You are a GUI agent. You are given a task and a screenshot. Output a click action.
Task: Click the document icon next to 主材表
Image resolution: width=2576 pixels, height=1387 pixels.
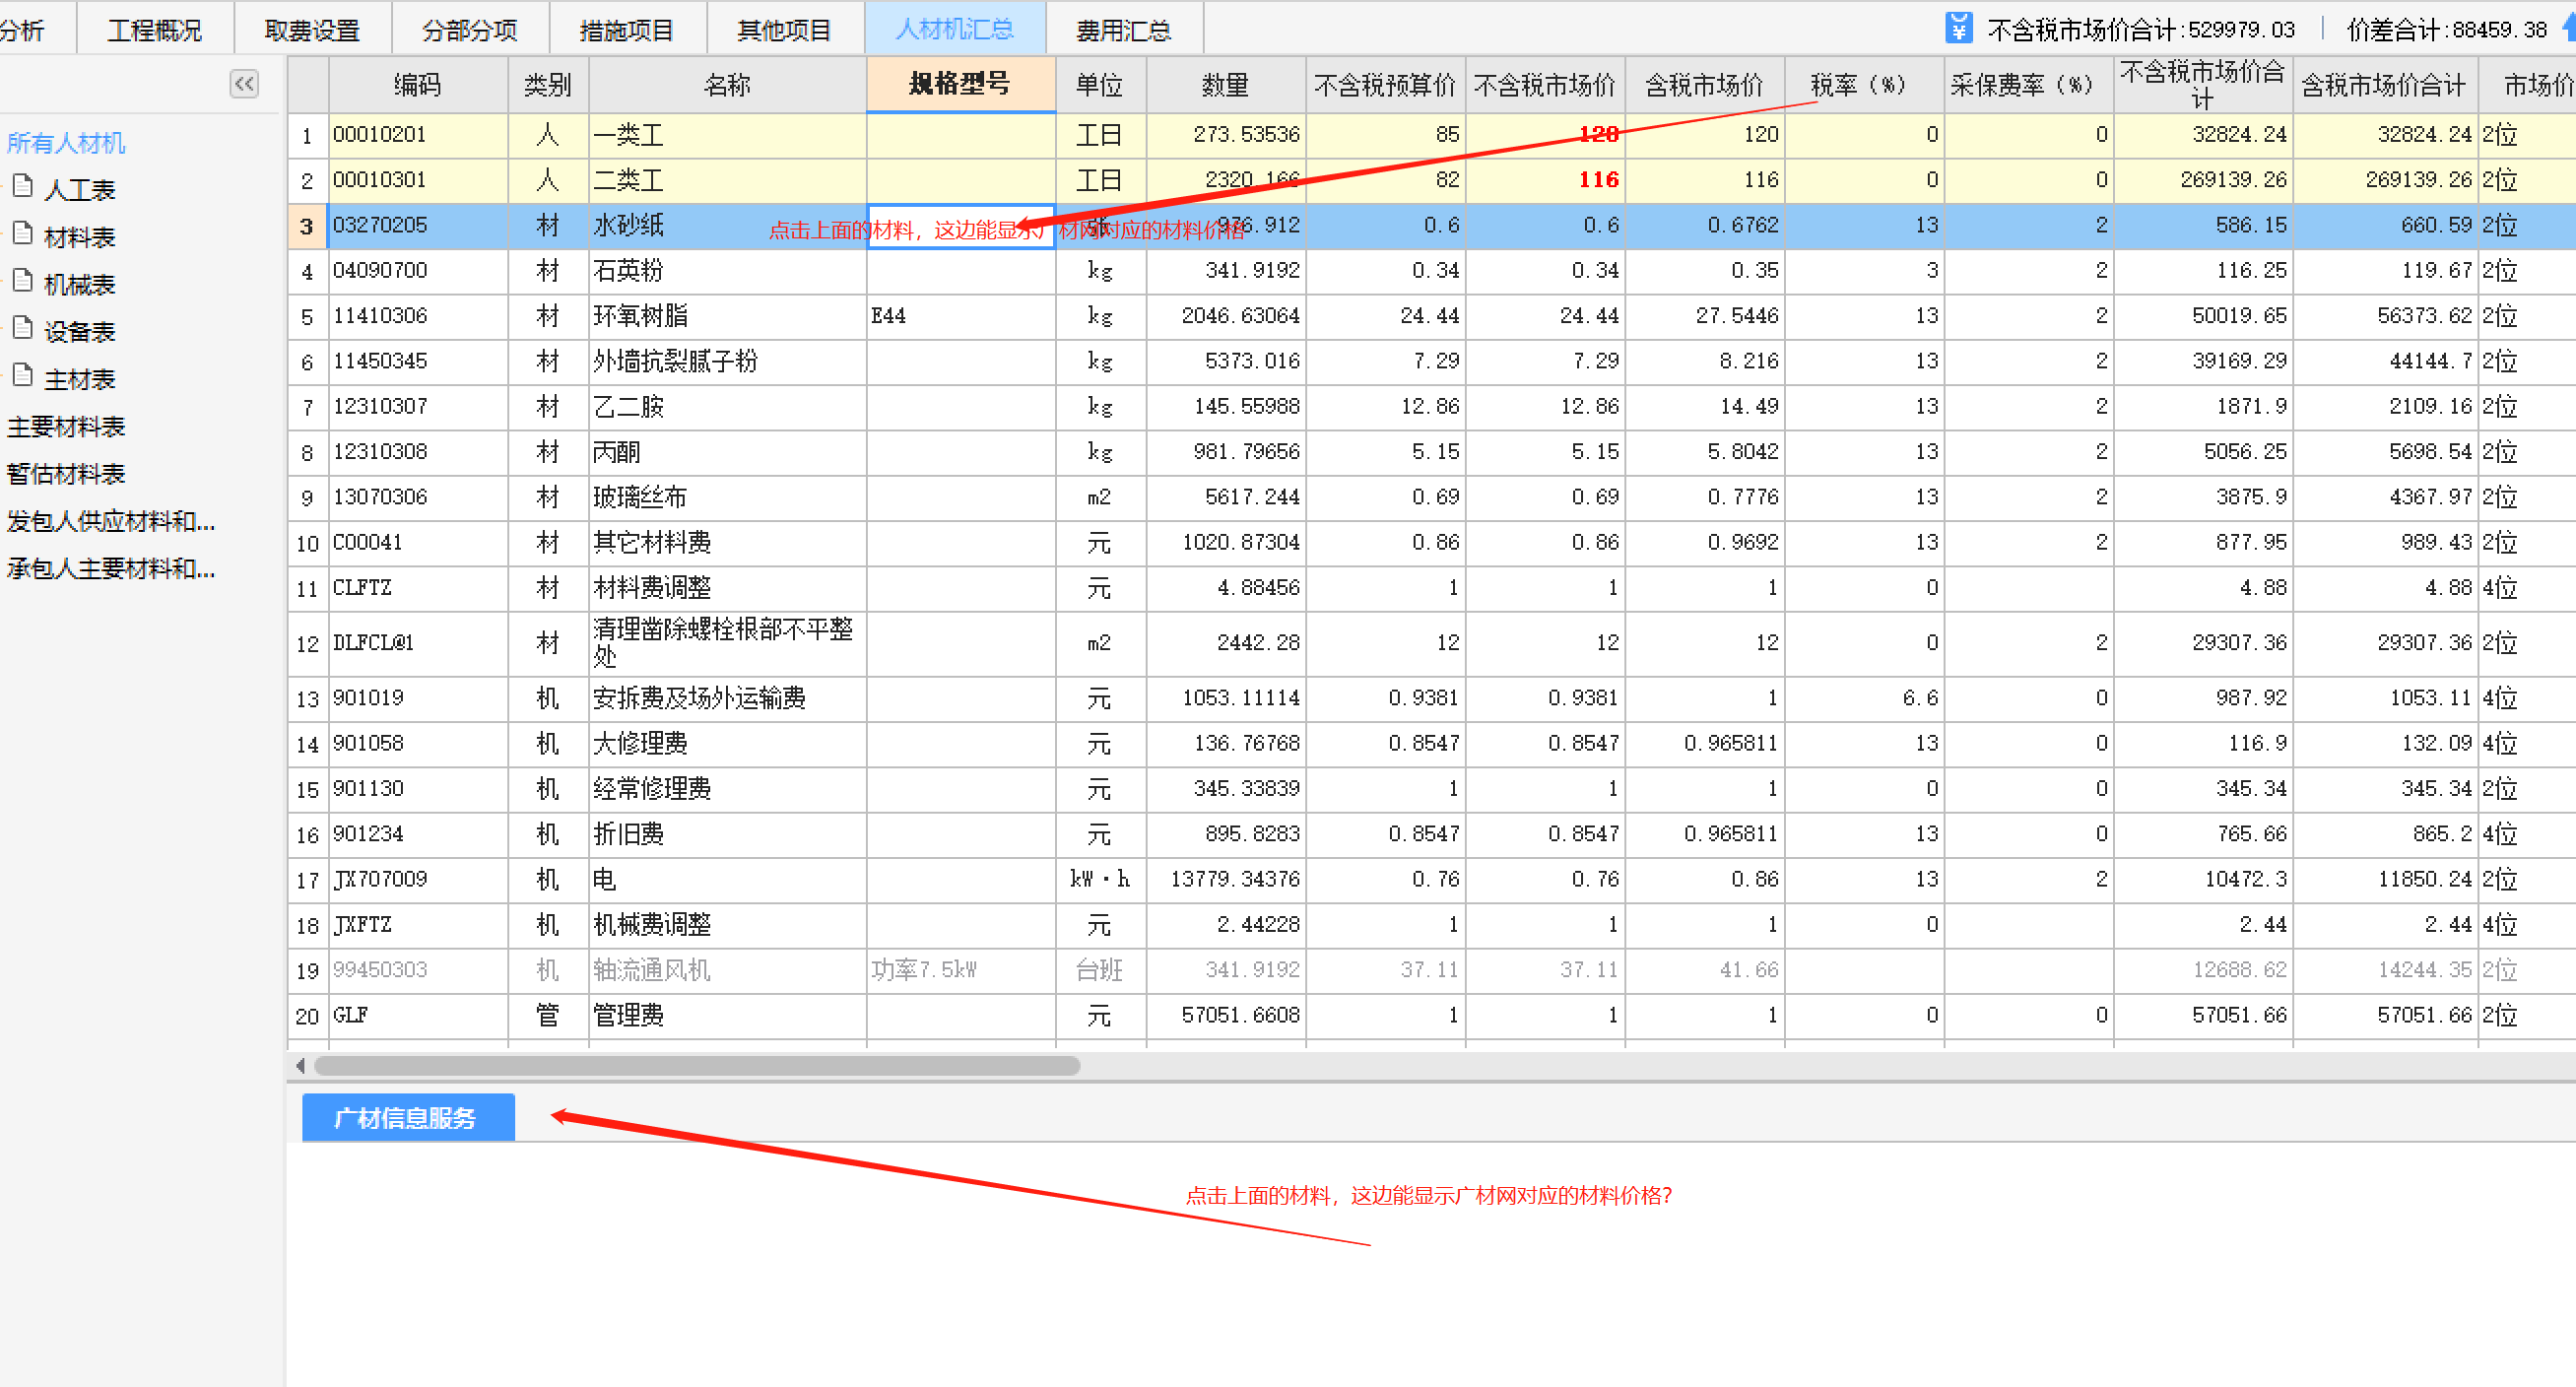coord(24,376)
